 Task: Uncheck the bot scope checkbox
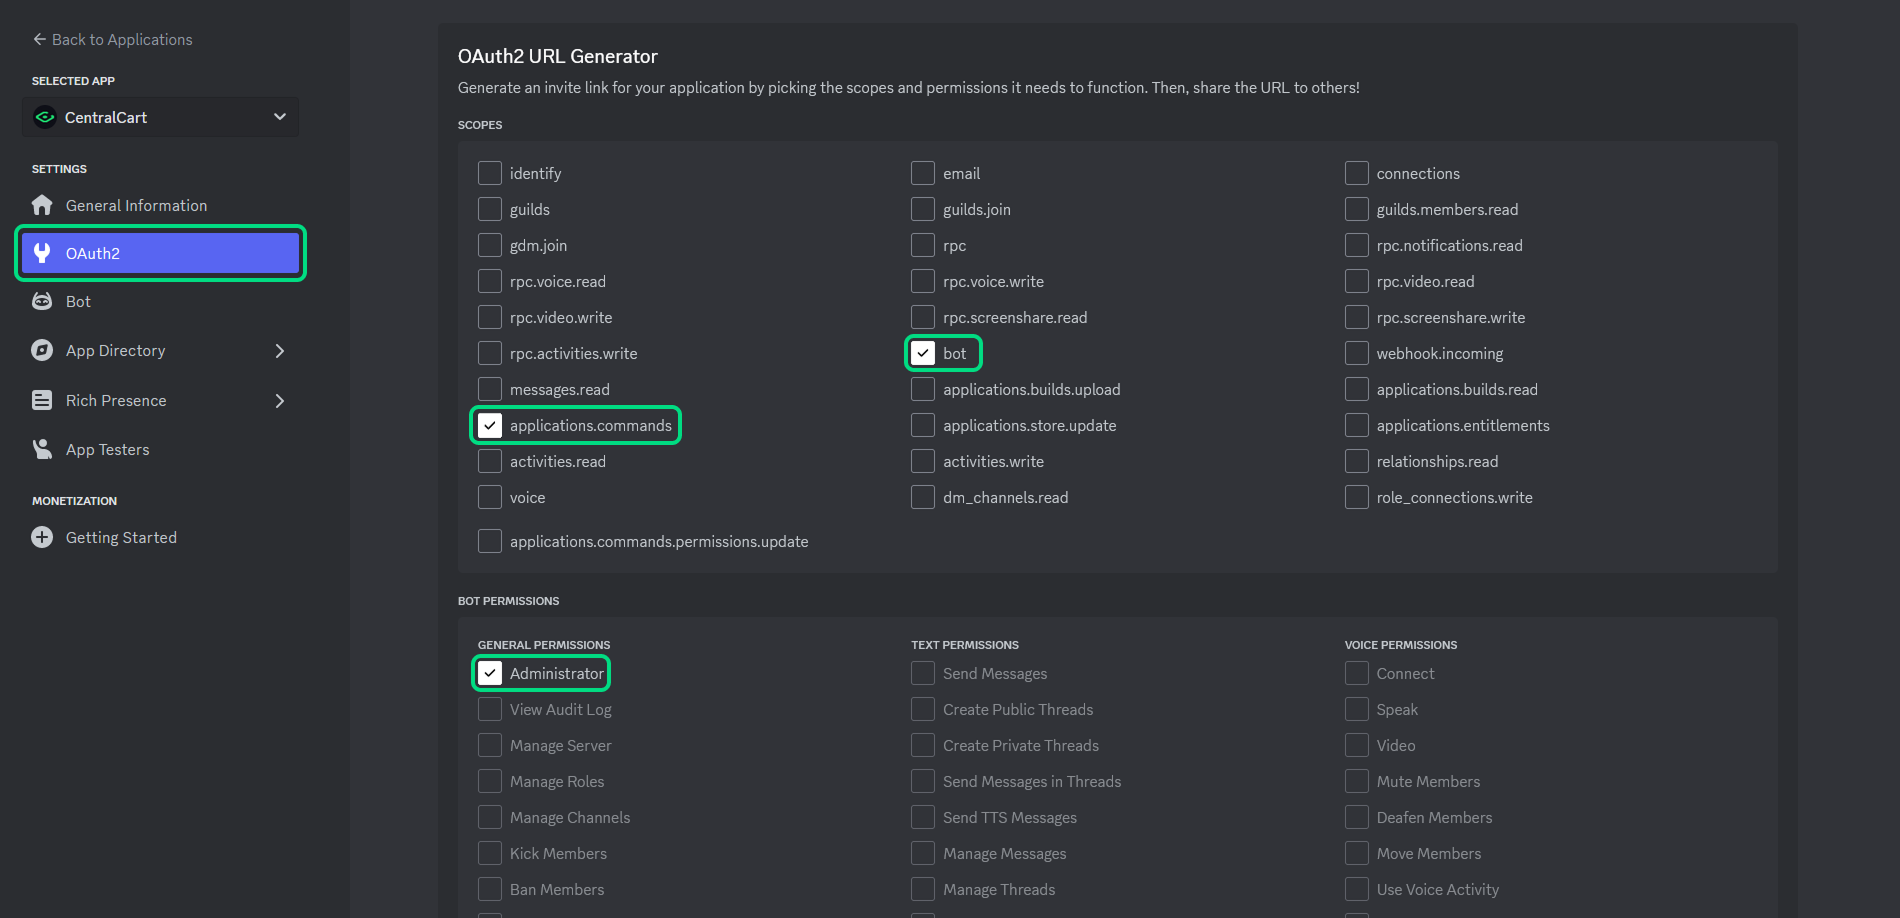tap(923, 353)
